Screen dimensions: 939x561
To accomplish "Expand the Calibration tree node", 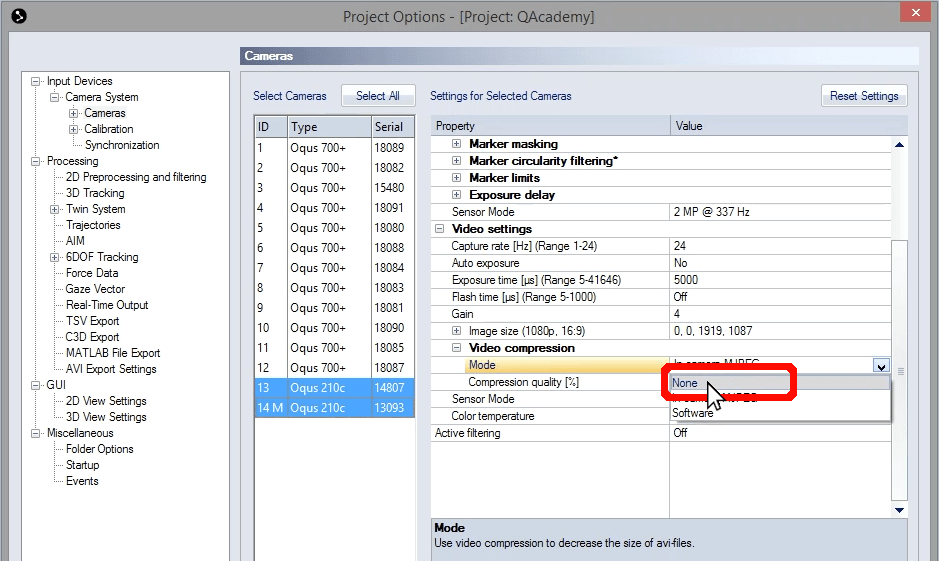I will pos(73,129).
